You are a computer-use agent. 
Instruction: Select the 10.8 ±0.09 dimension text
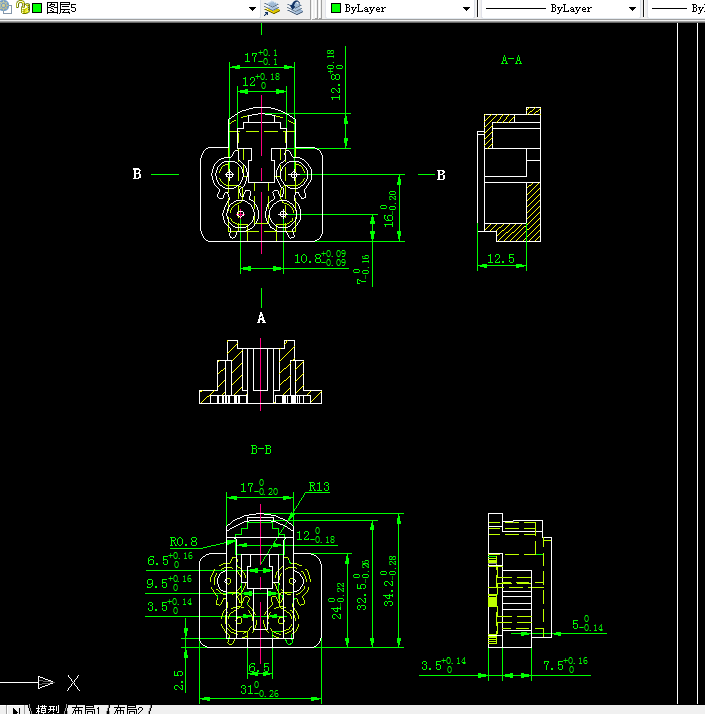tap(320, 258)
